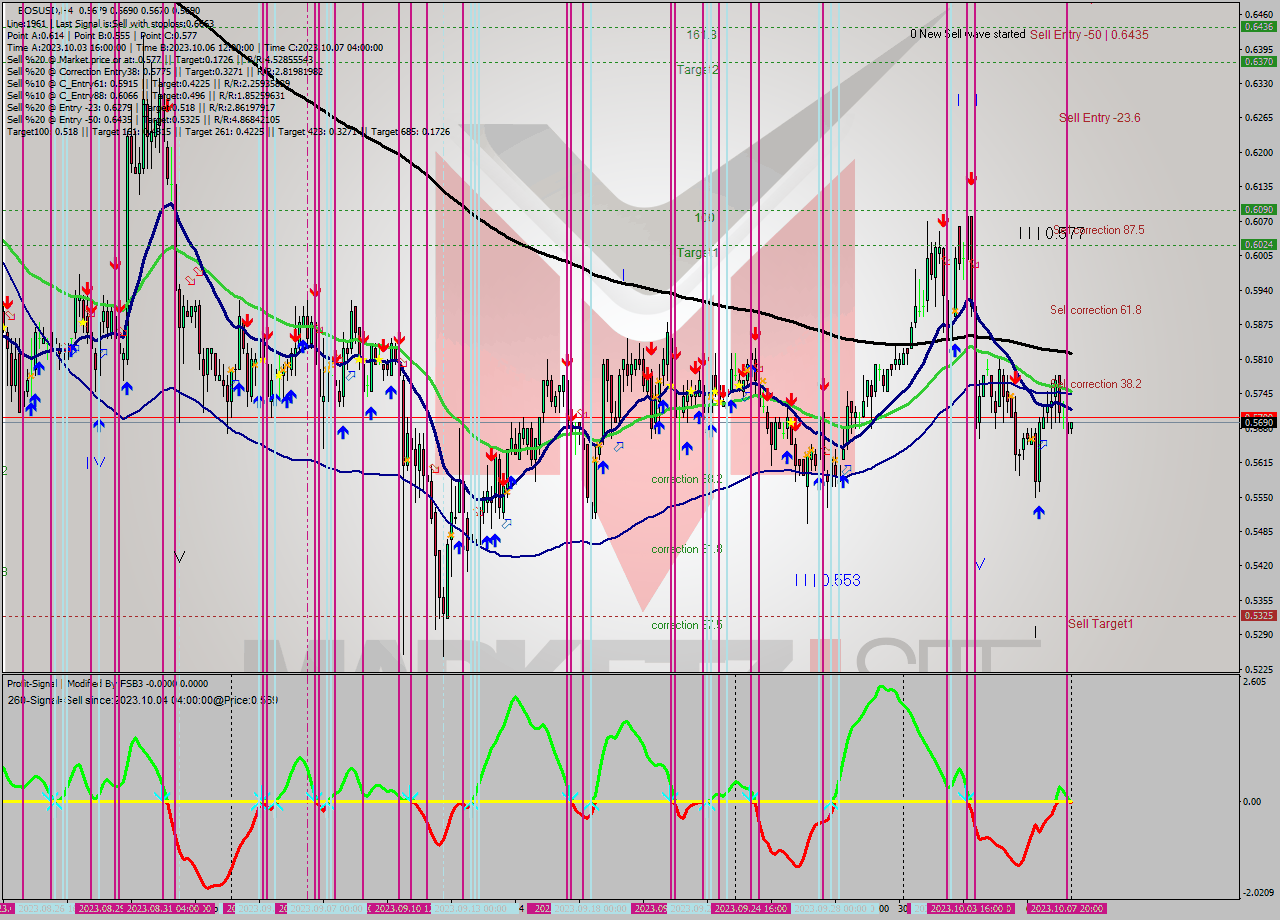Click the green 0.6436 price level tag
This screenshot has height=920, width=1280.
point(1257,27)
